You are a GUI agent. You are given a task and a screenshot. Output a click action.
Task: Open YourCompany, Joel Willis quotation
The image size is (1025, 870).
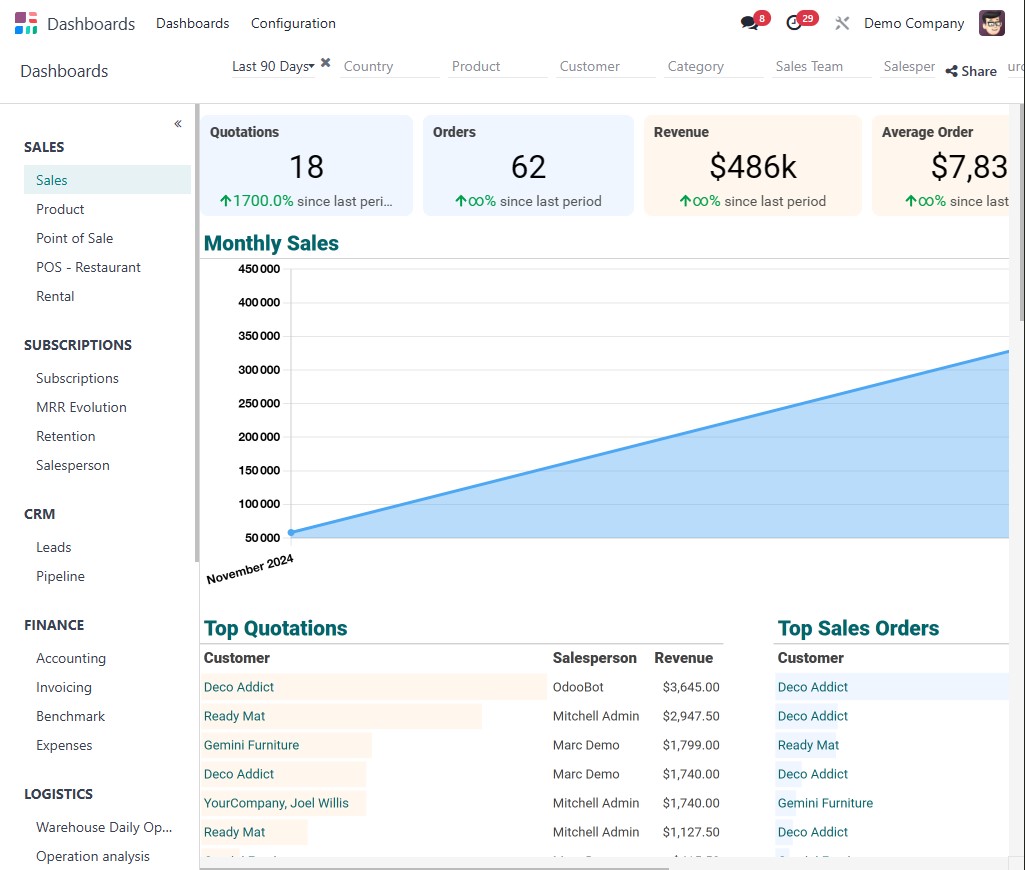pos(276,803)
